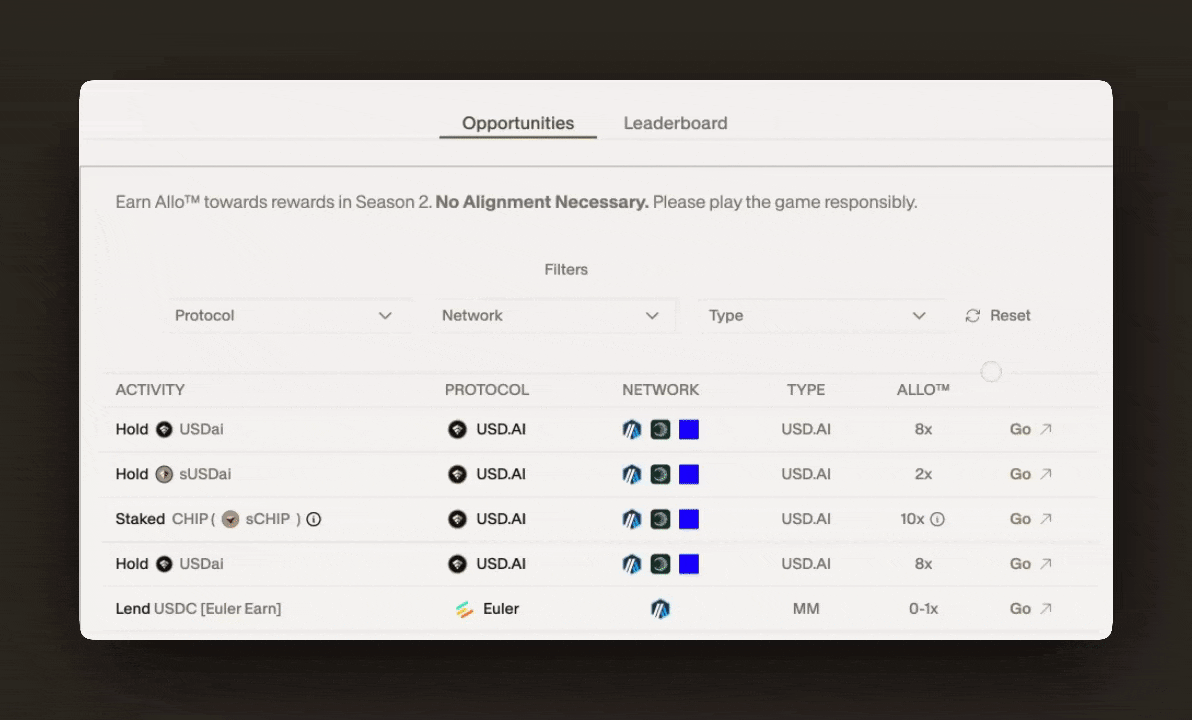Click dark green network icon in sUSDai row
Screen dimensions: 1192x720
coord(661,474)
